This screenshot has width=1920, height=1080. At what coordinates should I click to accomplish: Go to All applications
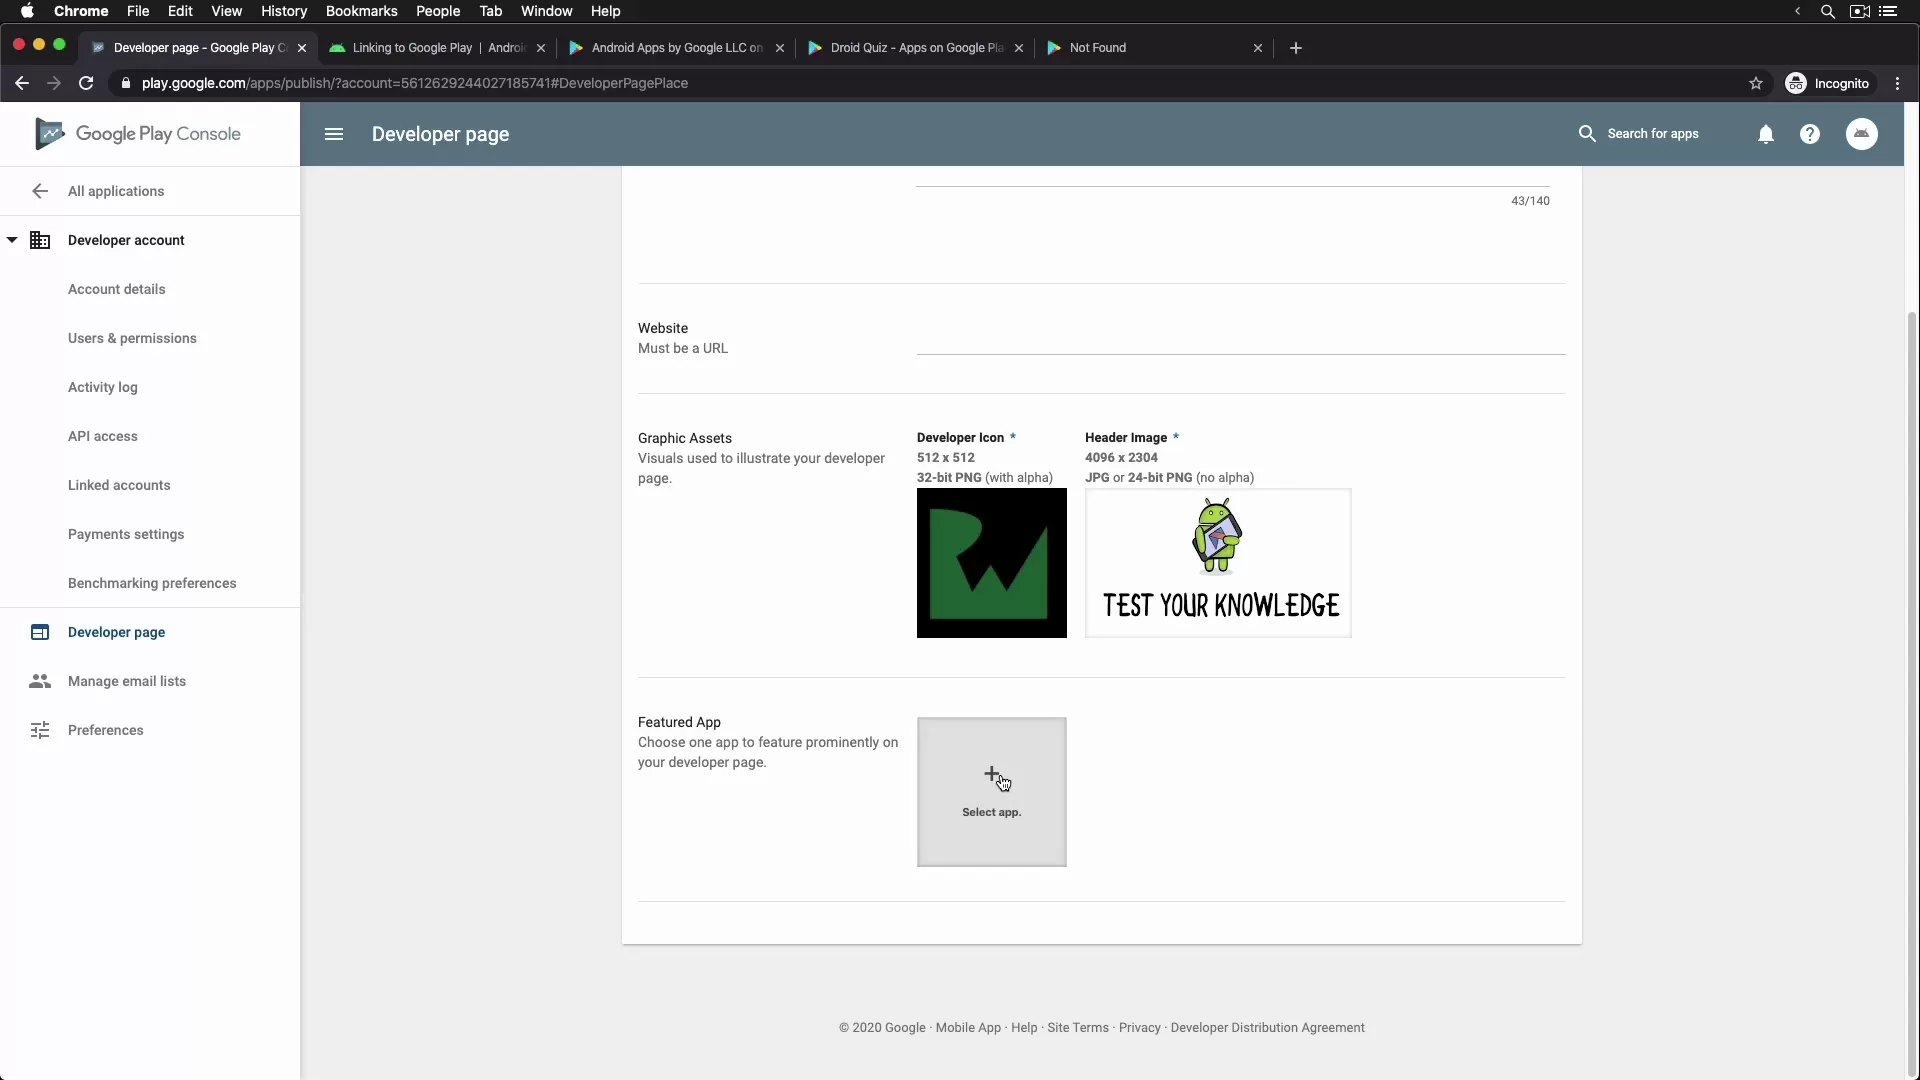116,191
